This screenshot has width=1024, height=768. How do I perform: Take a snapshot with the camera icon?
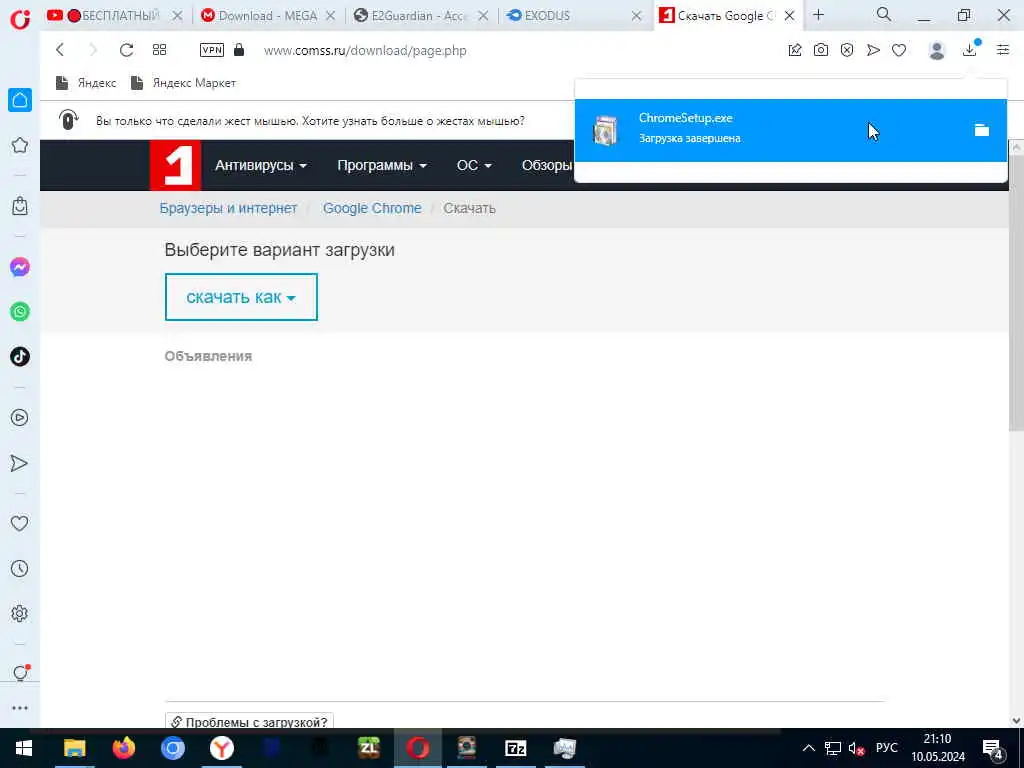[x=821, y=50]
